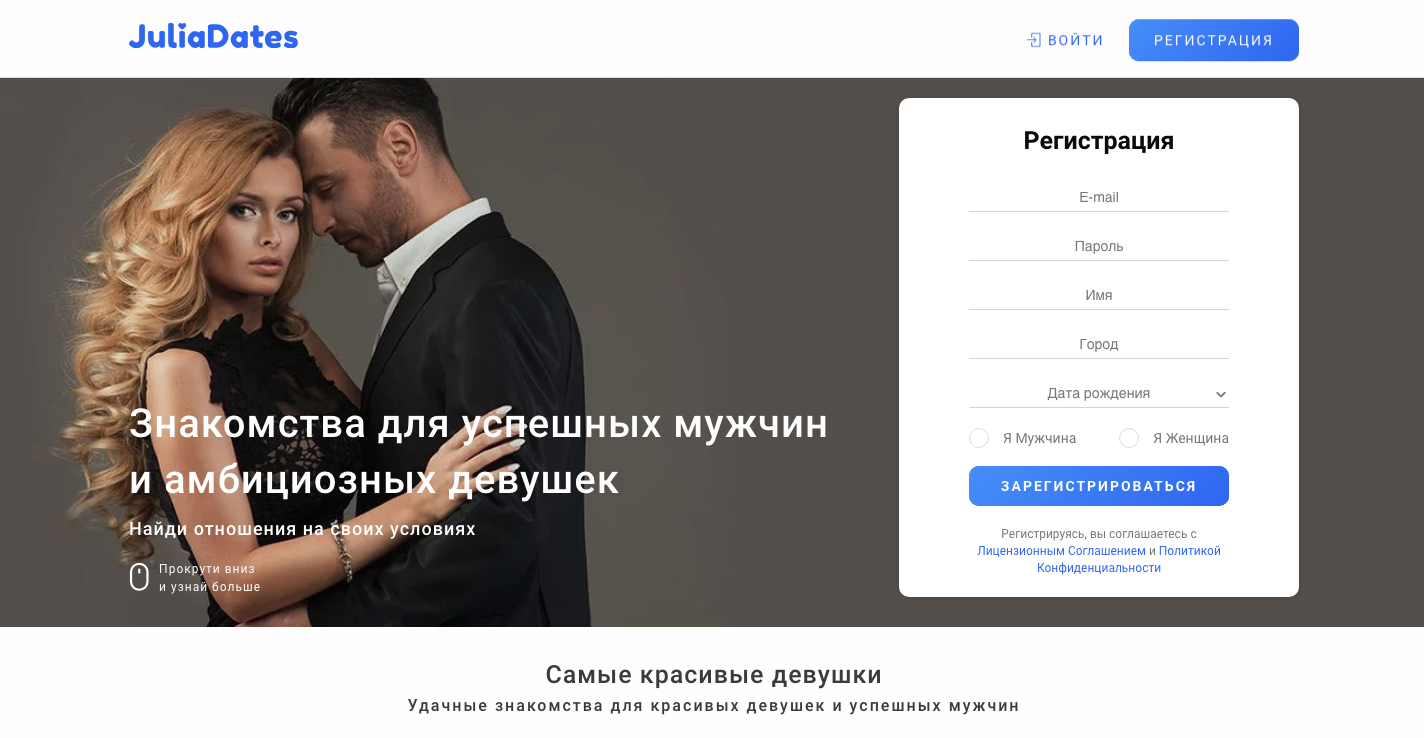Open the Лицензионным Соглашением link

tap(1061, 551)
